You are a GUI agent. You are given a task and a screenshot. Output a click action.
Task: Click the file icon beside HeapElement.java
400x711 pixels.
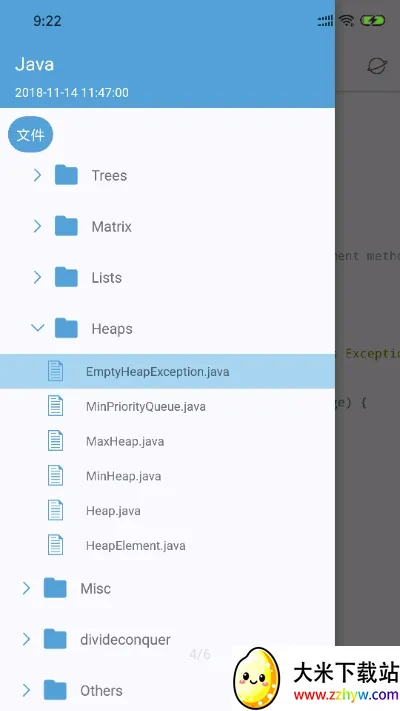tap(55, 545)
